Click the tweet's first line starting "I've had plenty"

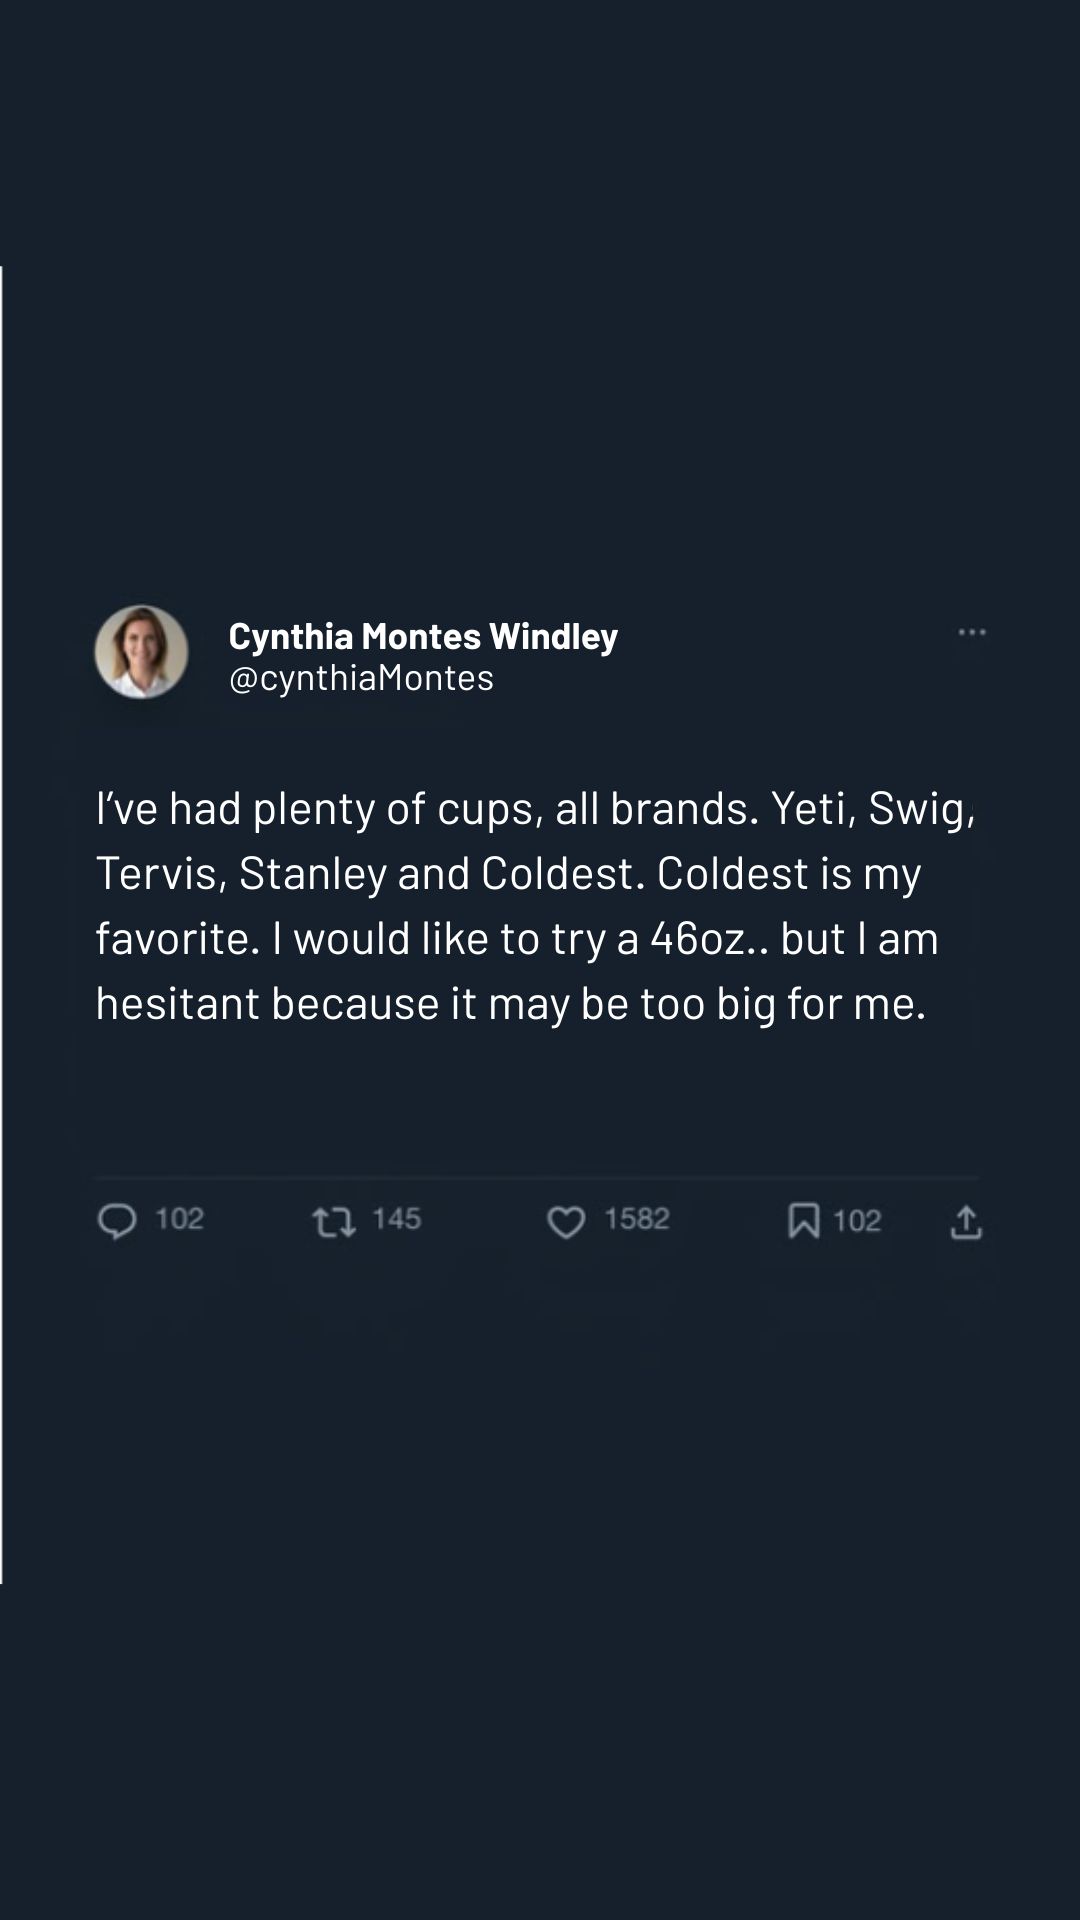pos(535,809)
